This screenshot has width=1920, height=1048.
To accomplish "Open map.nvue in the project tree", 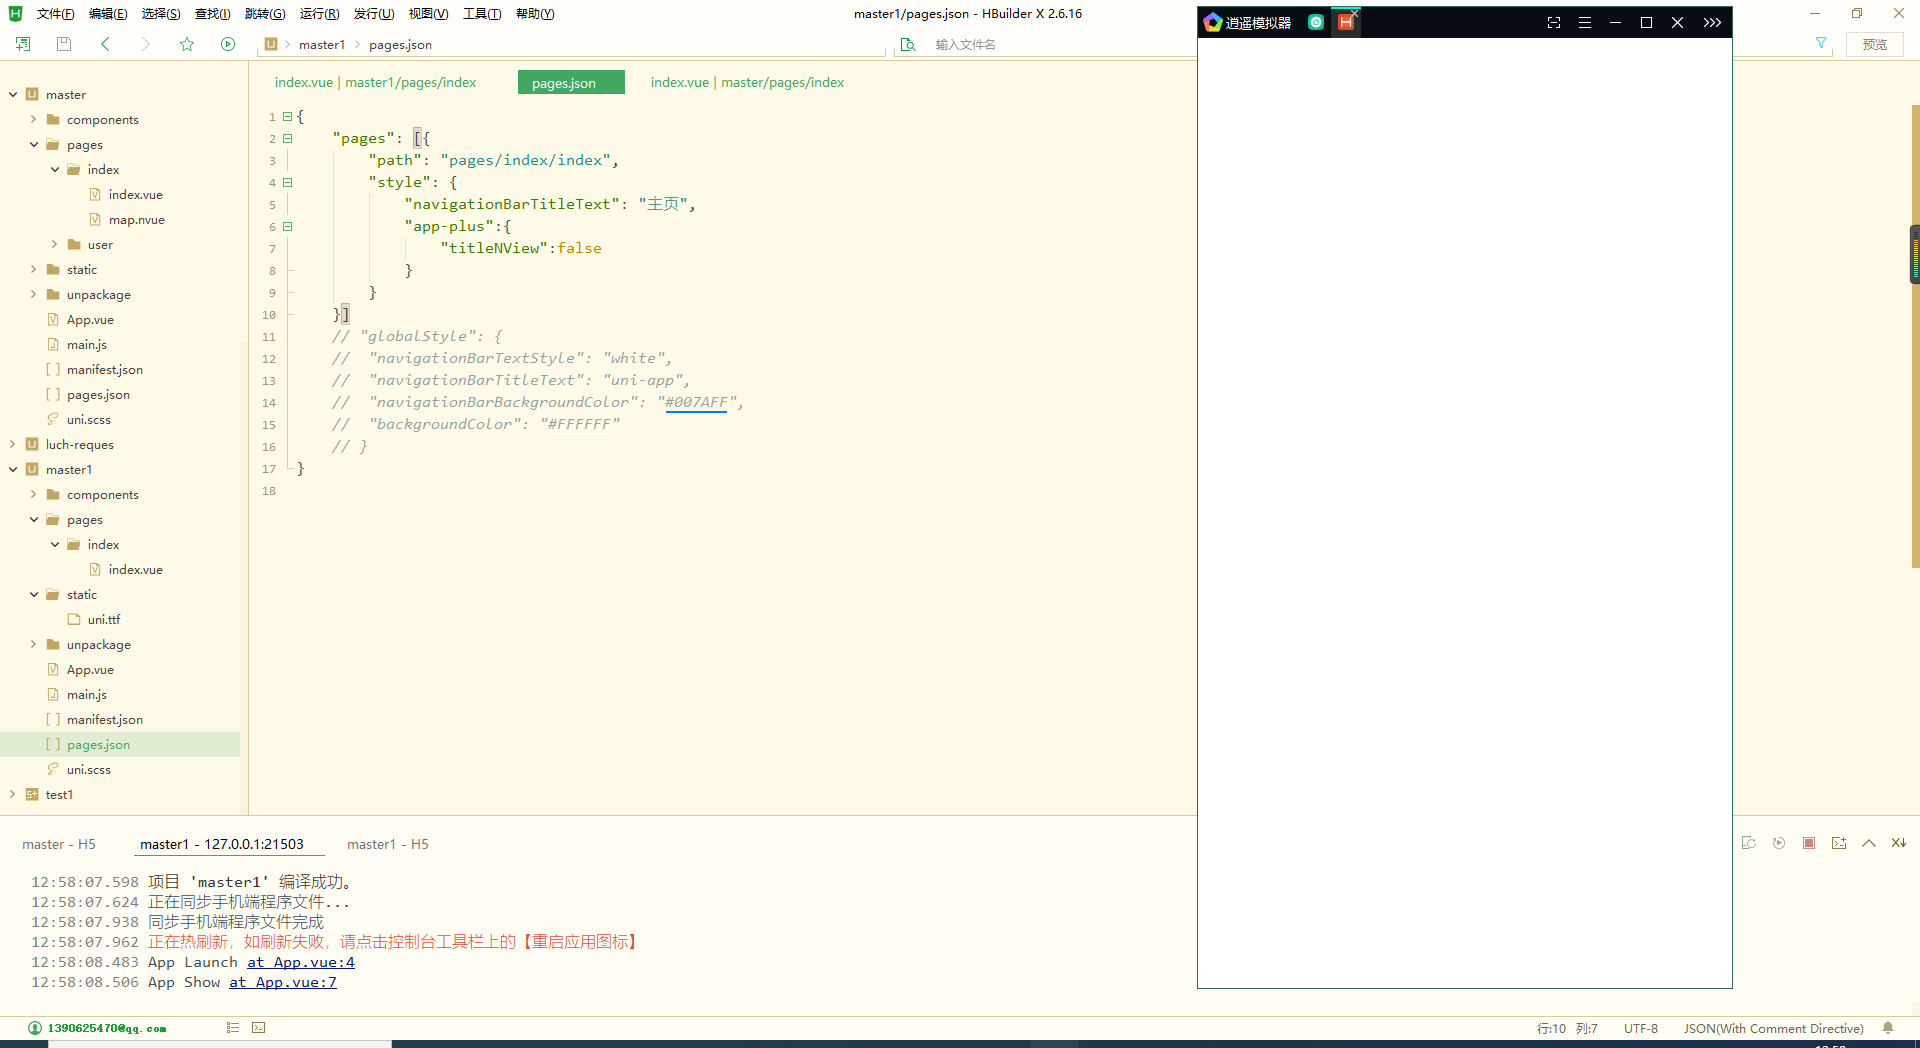I will pos(136,219).
